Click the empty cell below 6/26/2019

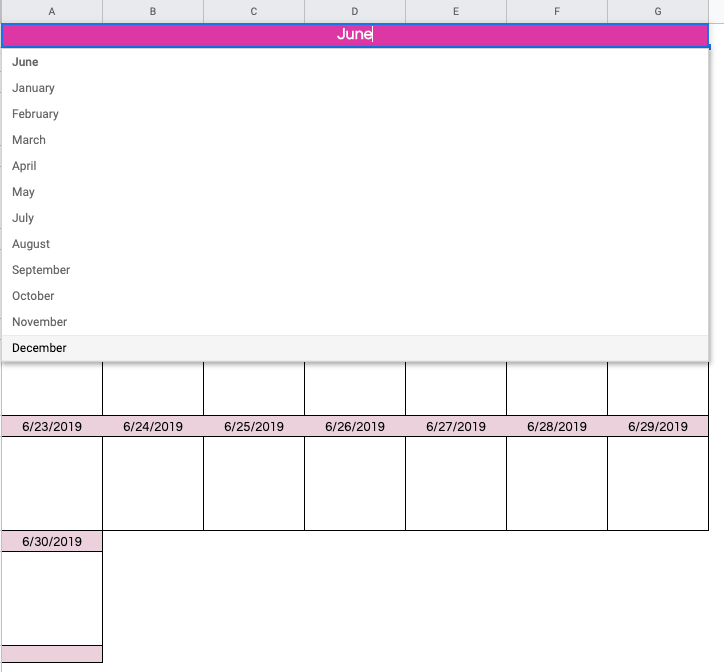point(355,484)
